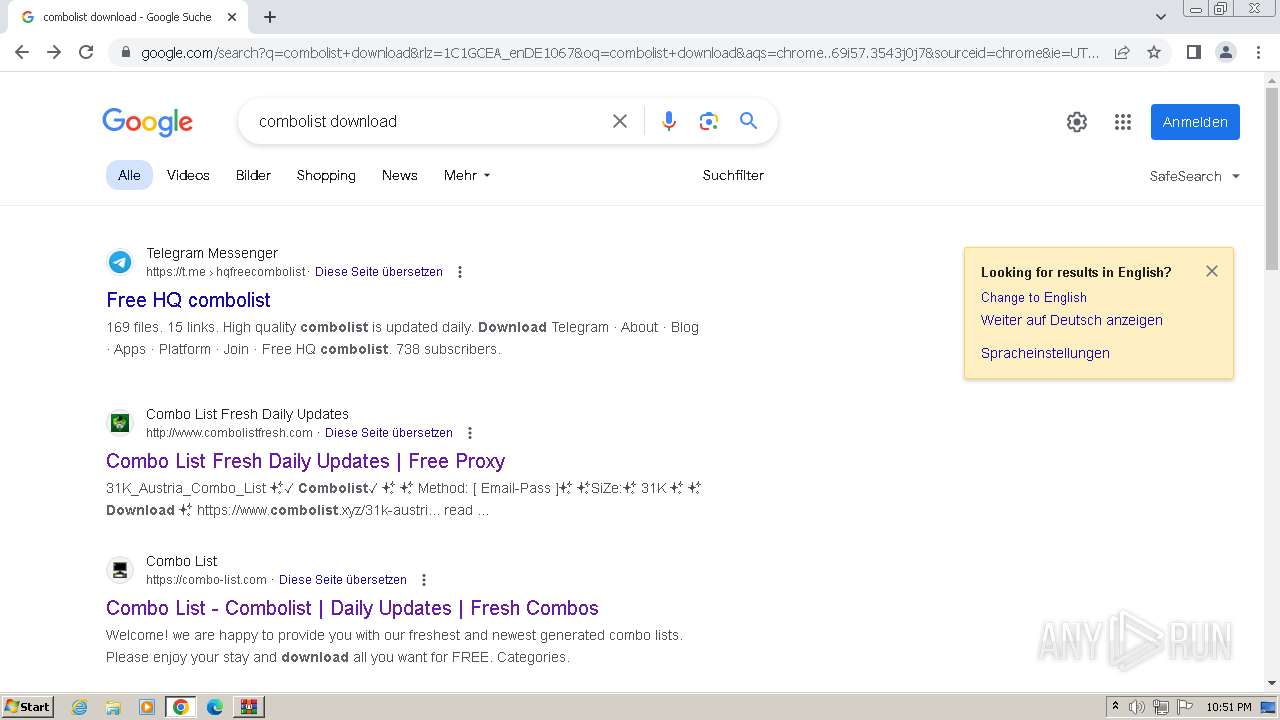
Task: Click Telegram Messenger favicon
Action: [120, 262]
